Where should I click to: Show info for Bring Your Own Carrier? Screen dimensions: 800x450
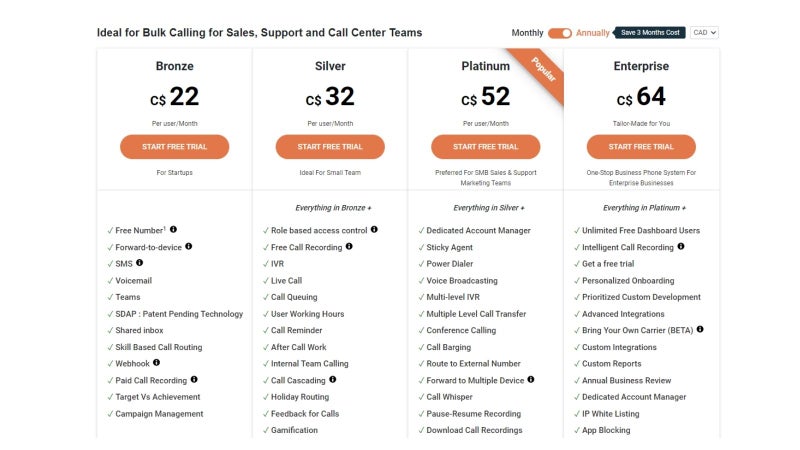(700, 330)
